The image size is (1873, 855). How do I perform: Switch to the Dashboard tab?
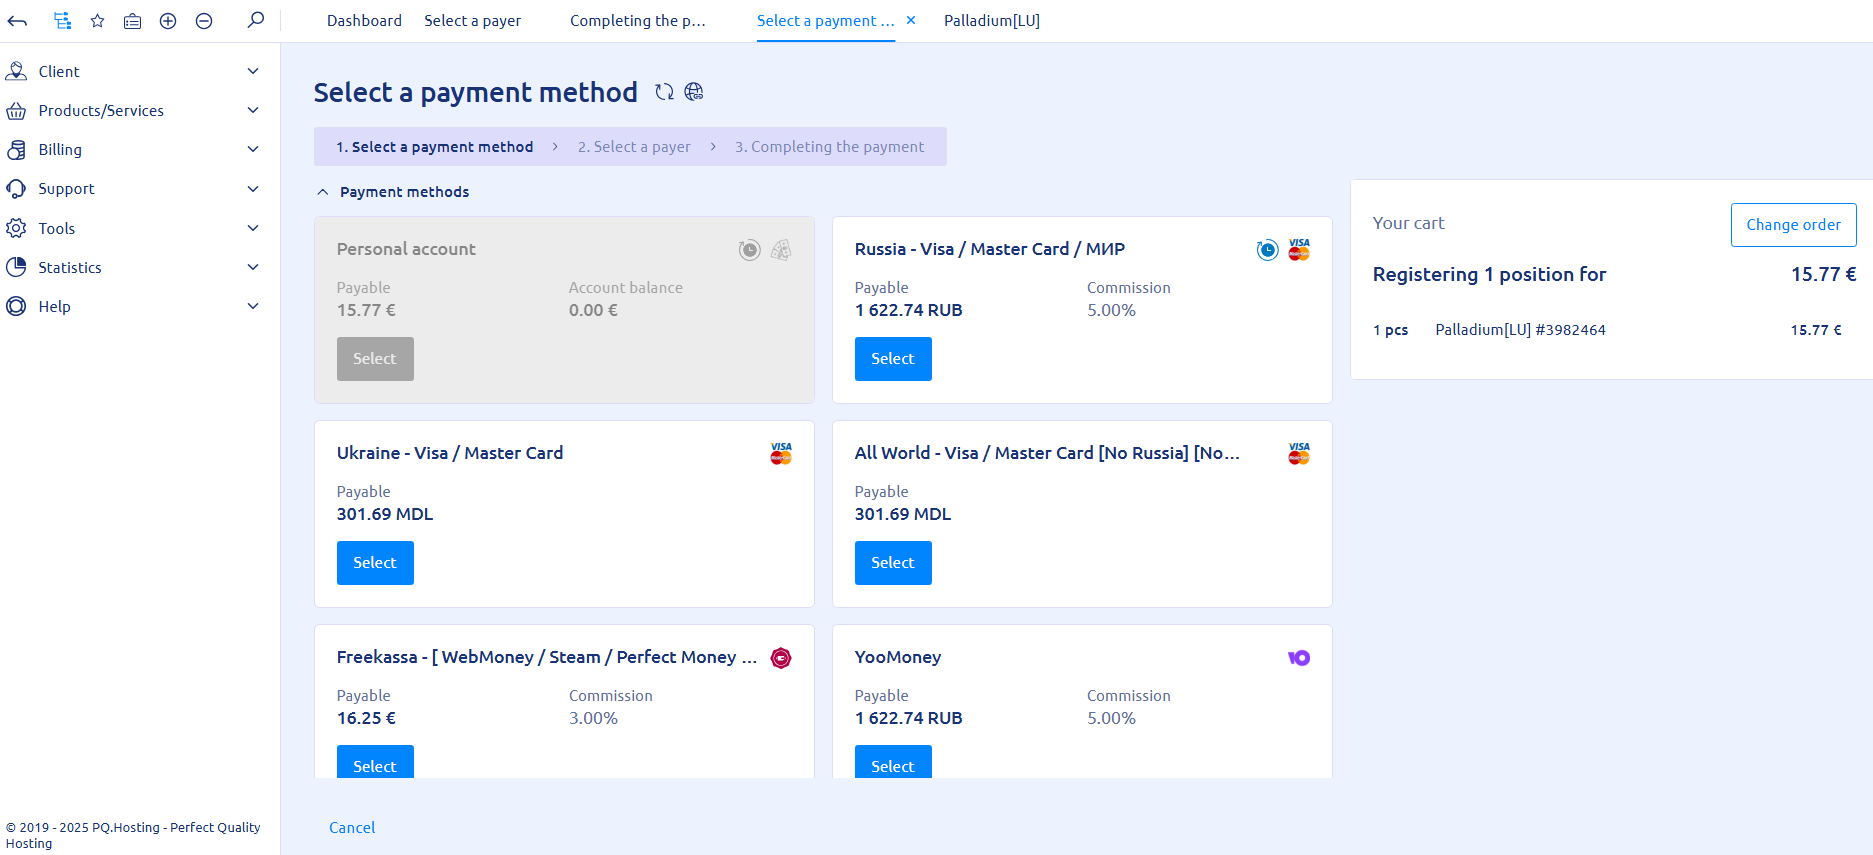[x=364, y=21]
